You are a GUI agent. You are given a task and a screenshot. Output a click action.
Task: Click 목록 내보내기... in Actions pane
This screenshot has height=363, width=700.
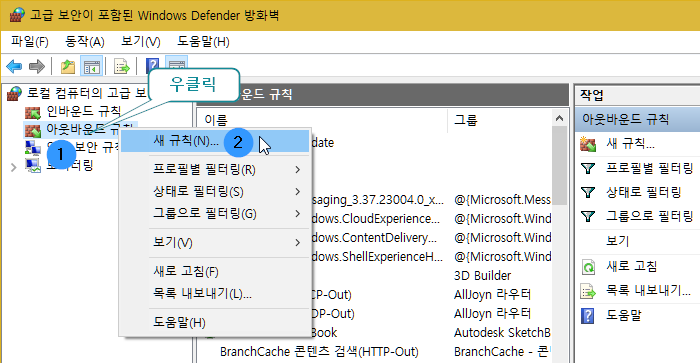click(648, 291)
